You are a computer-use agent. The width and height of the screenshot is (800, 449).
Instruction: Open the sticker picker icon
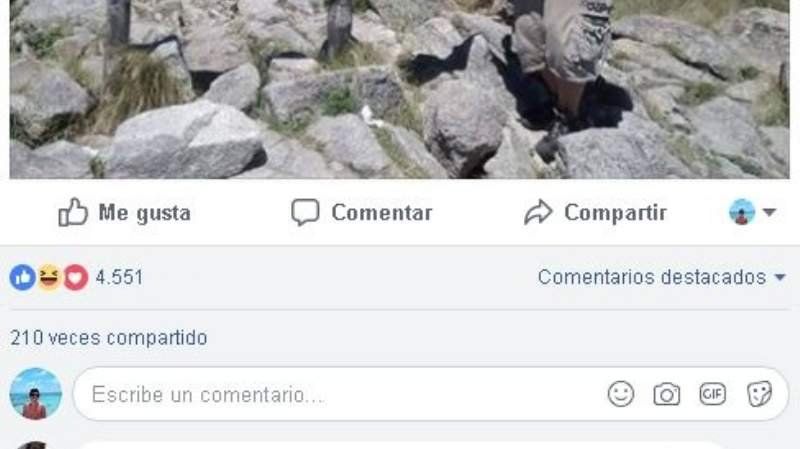click(759, 394)
